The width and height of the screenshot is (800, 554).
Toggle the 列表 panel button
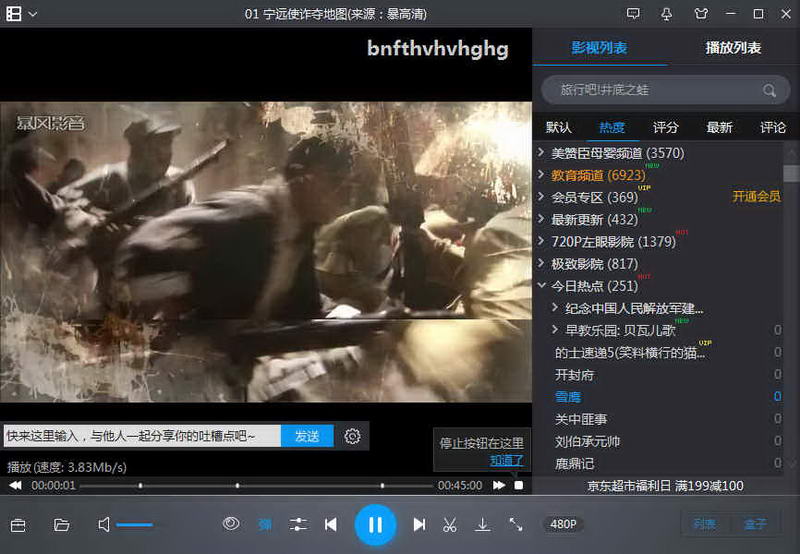(x=705, y=523)
